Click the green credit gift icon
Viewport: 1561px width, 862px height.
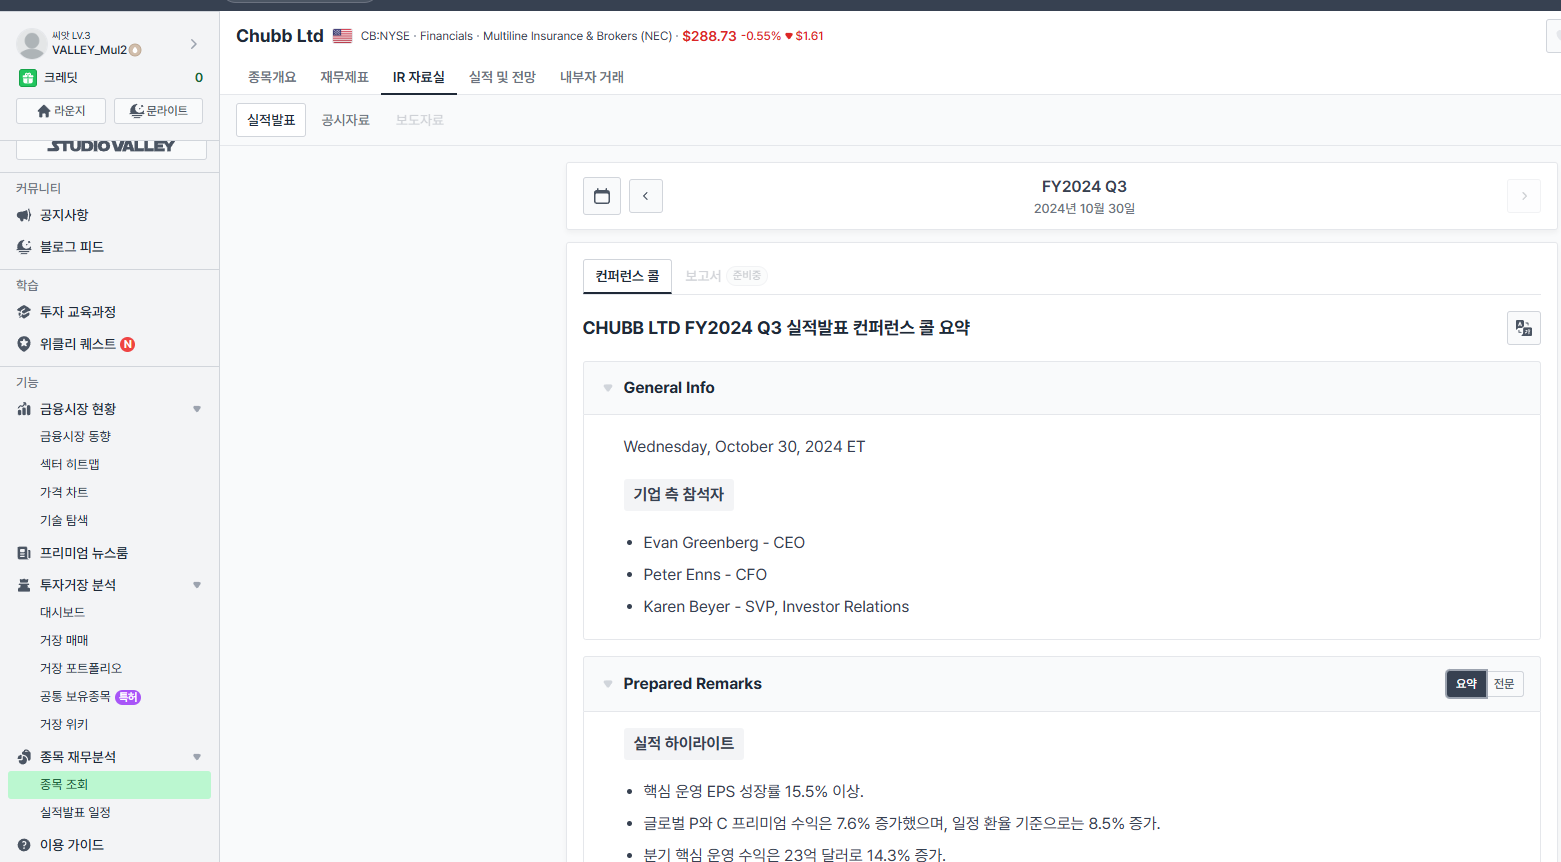click(28, 77)
